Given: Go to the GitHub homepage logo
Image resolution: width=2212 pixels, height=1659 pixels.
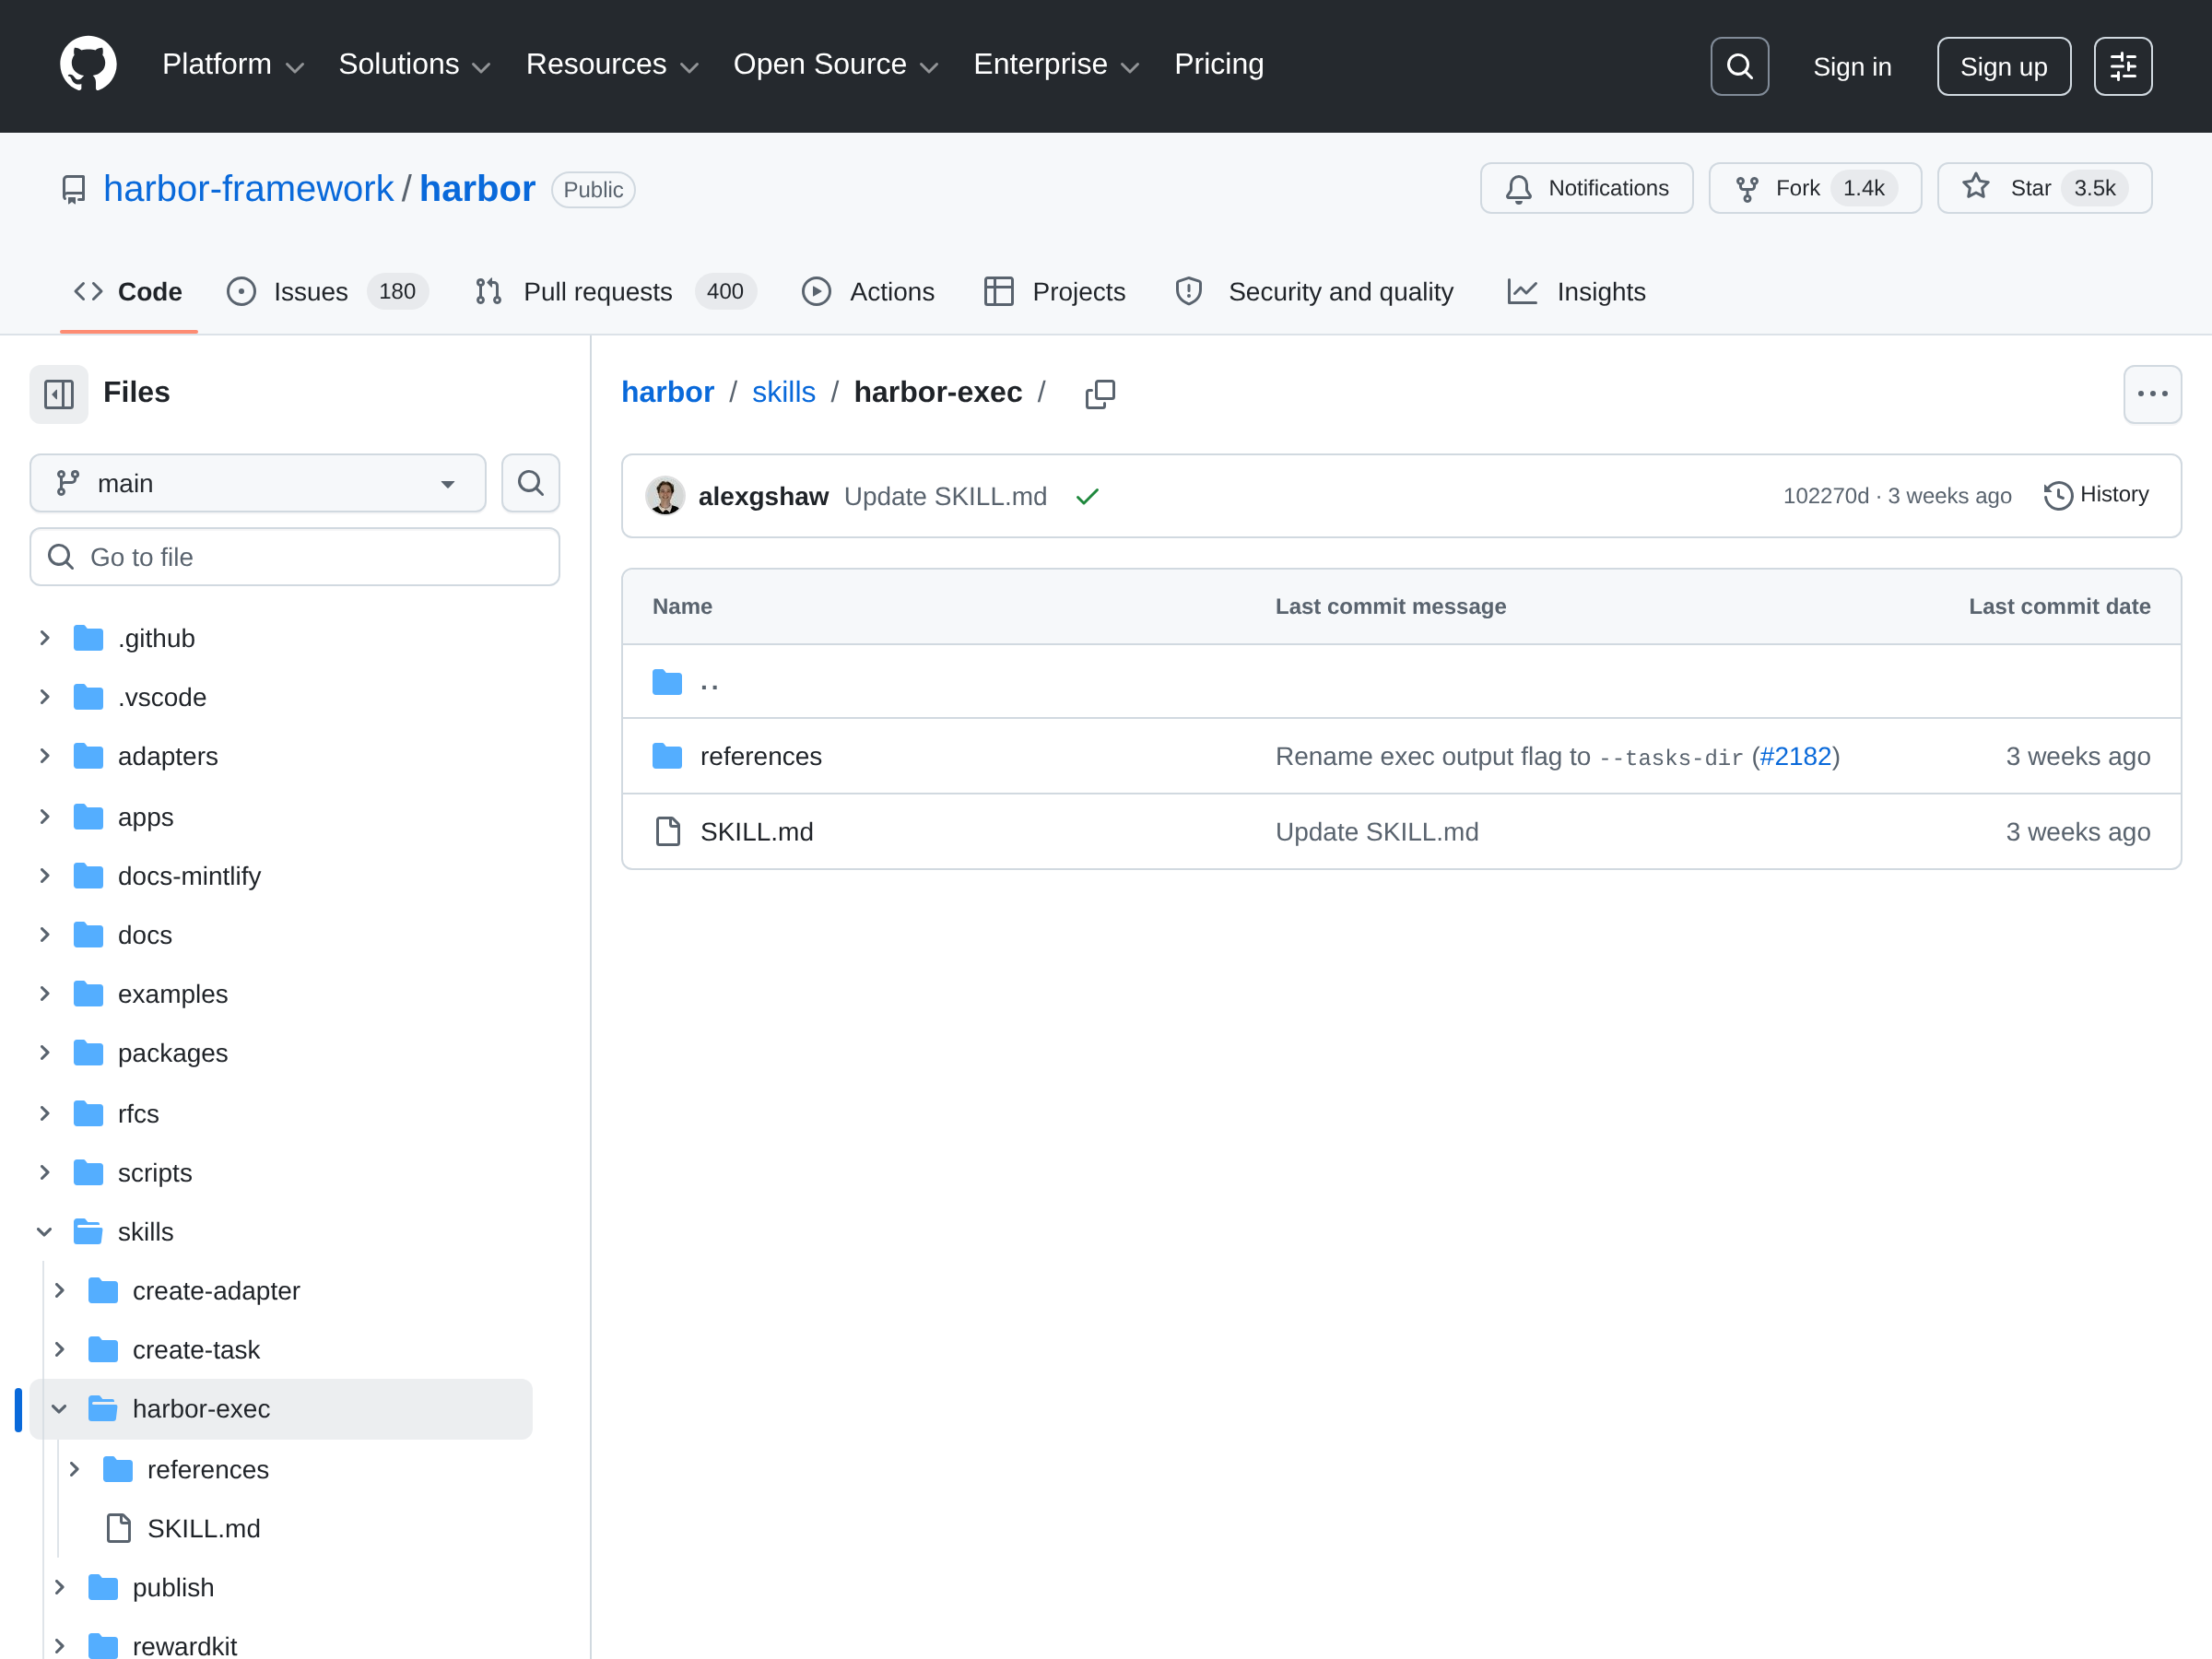Looking at the screenshot, I should [x=88, y=65].
